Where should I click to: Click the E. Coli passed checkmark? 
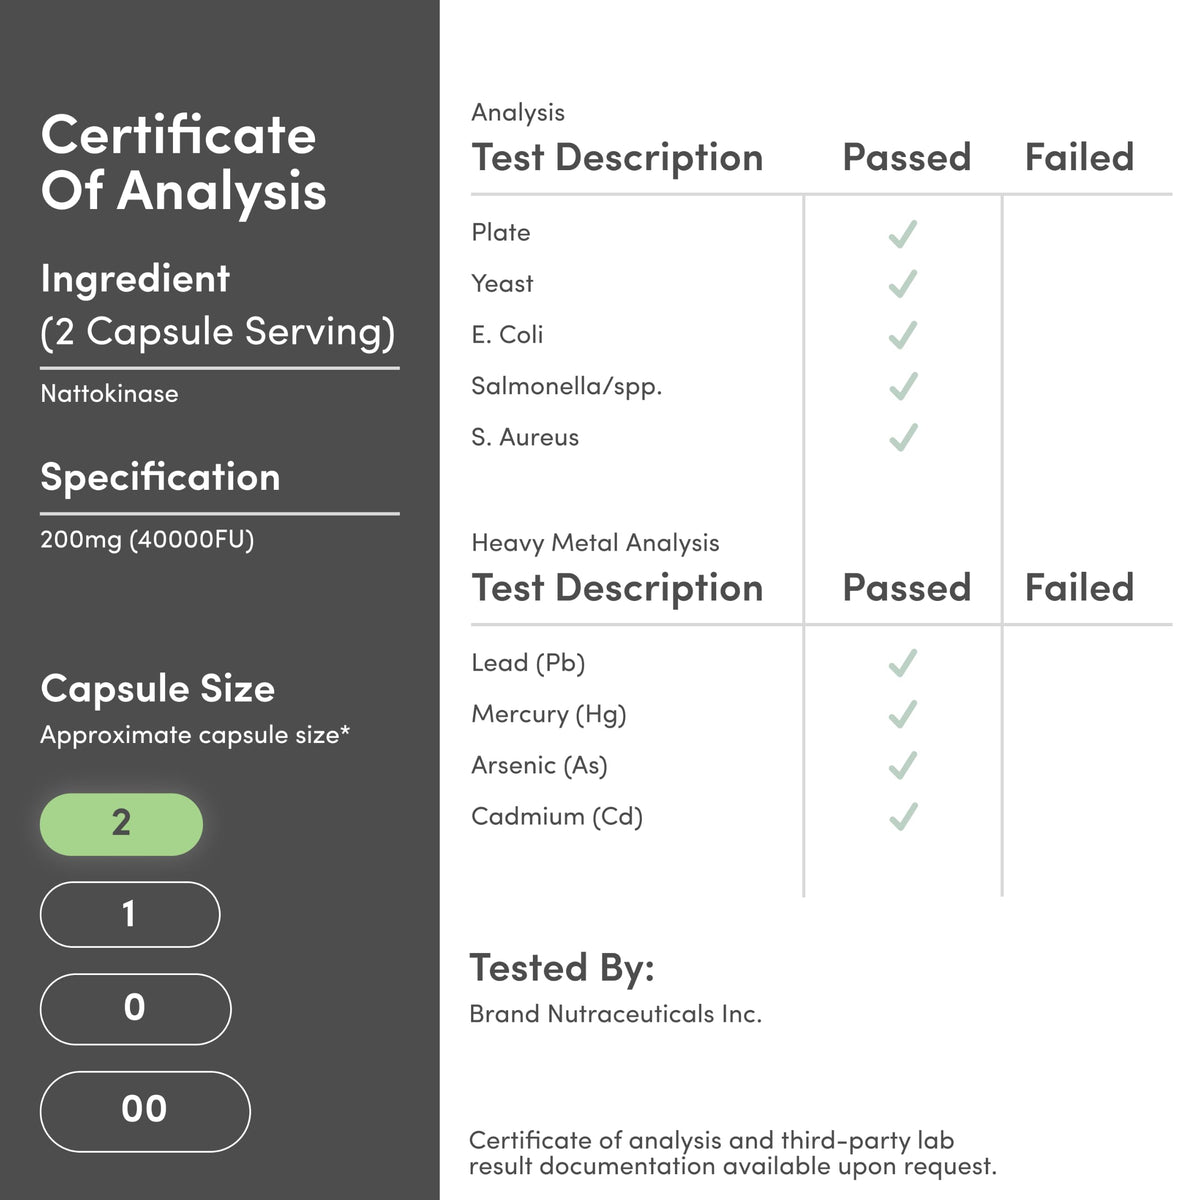(x=903, y=336)
